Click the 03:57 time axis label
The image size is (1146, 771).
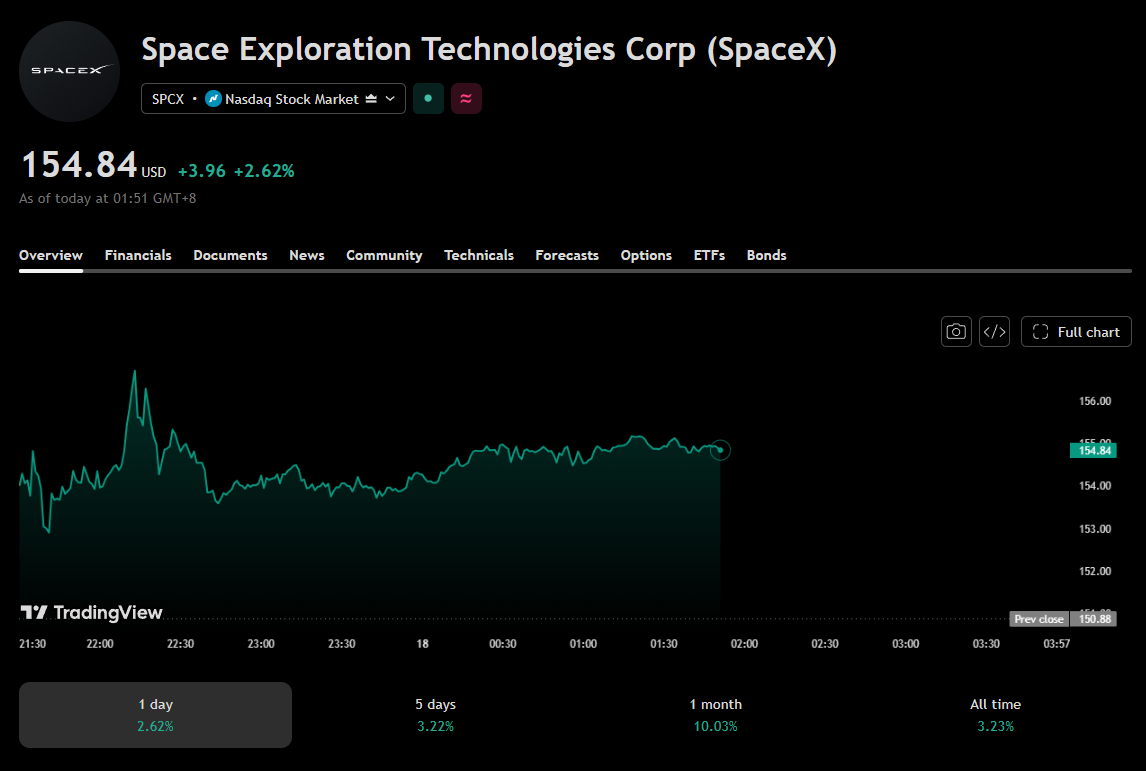(x=1056, y=644)
